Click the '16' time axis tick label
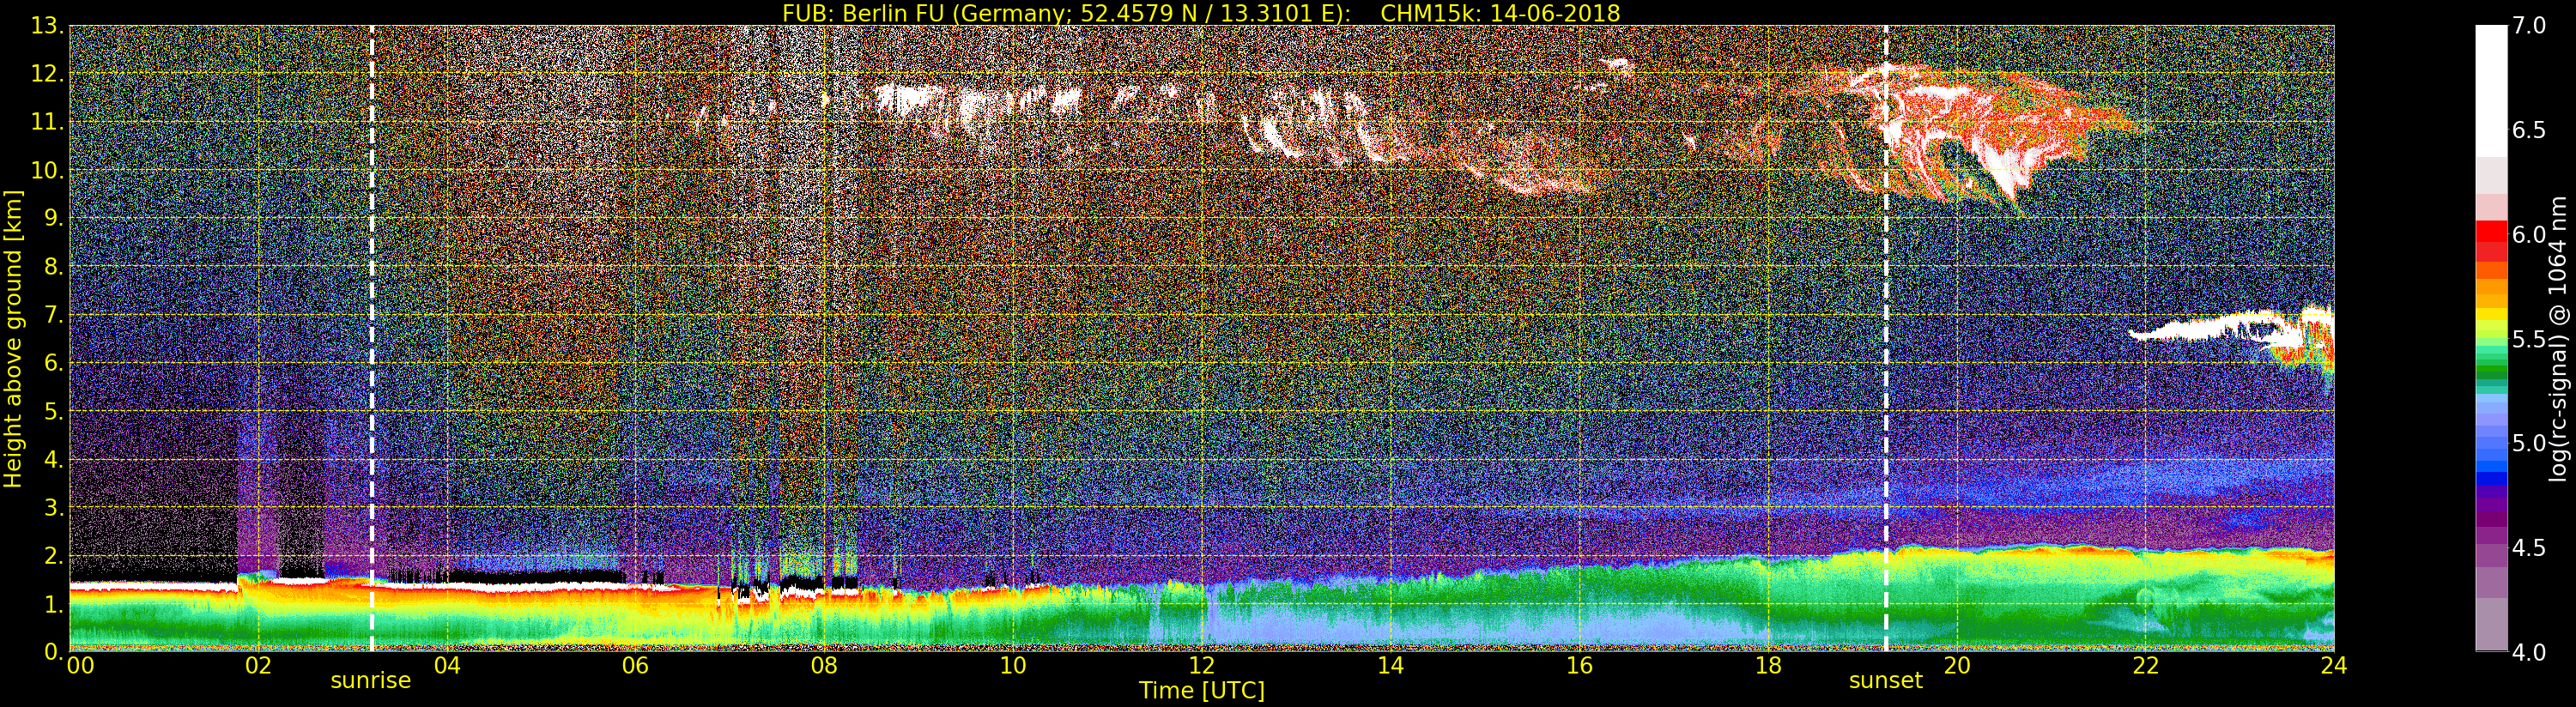The image size is (2576, 707). [x=1579, y=665]
